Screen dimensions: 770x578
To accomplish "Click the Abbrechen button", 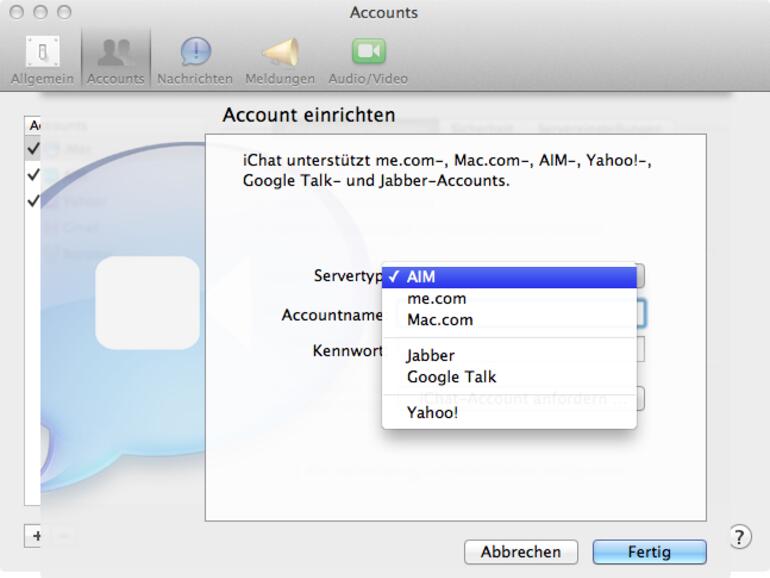I will tap(521, 552).
